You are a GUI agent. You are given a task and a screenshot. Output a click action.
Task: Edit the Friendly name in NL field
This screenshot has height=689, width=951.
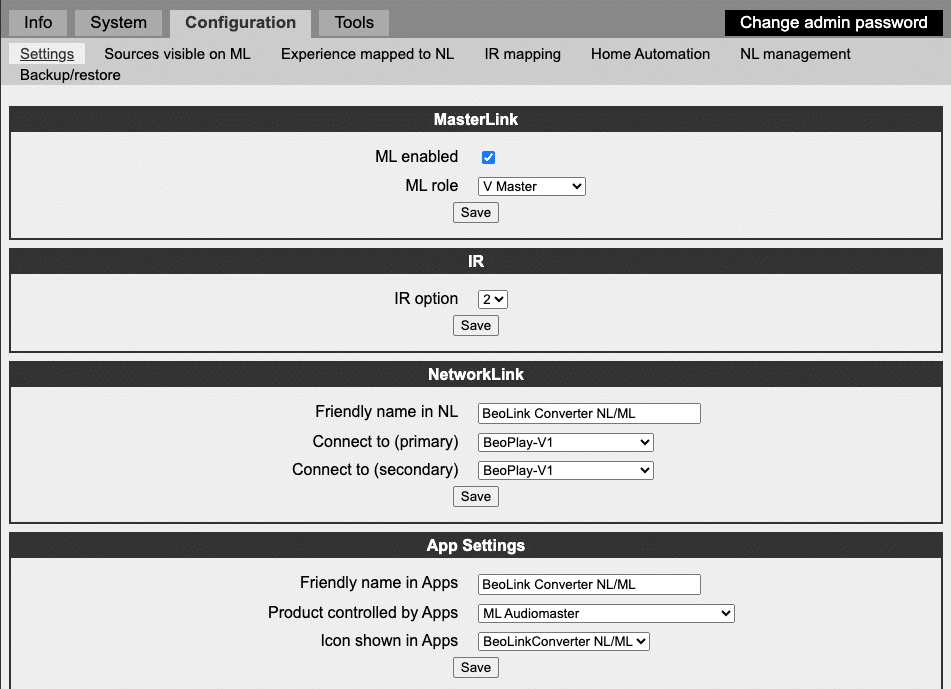pyautogui.click(x=589, y=413)
